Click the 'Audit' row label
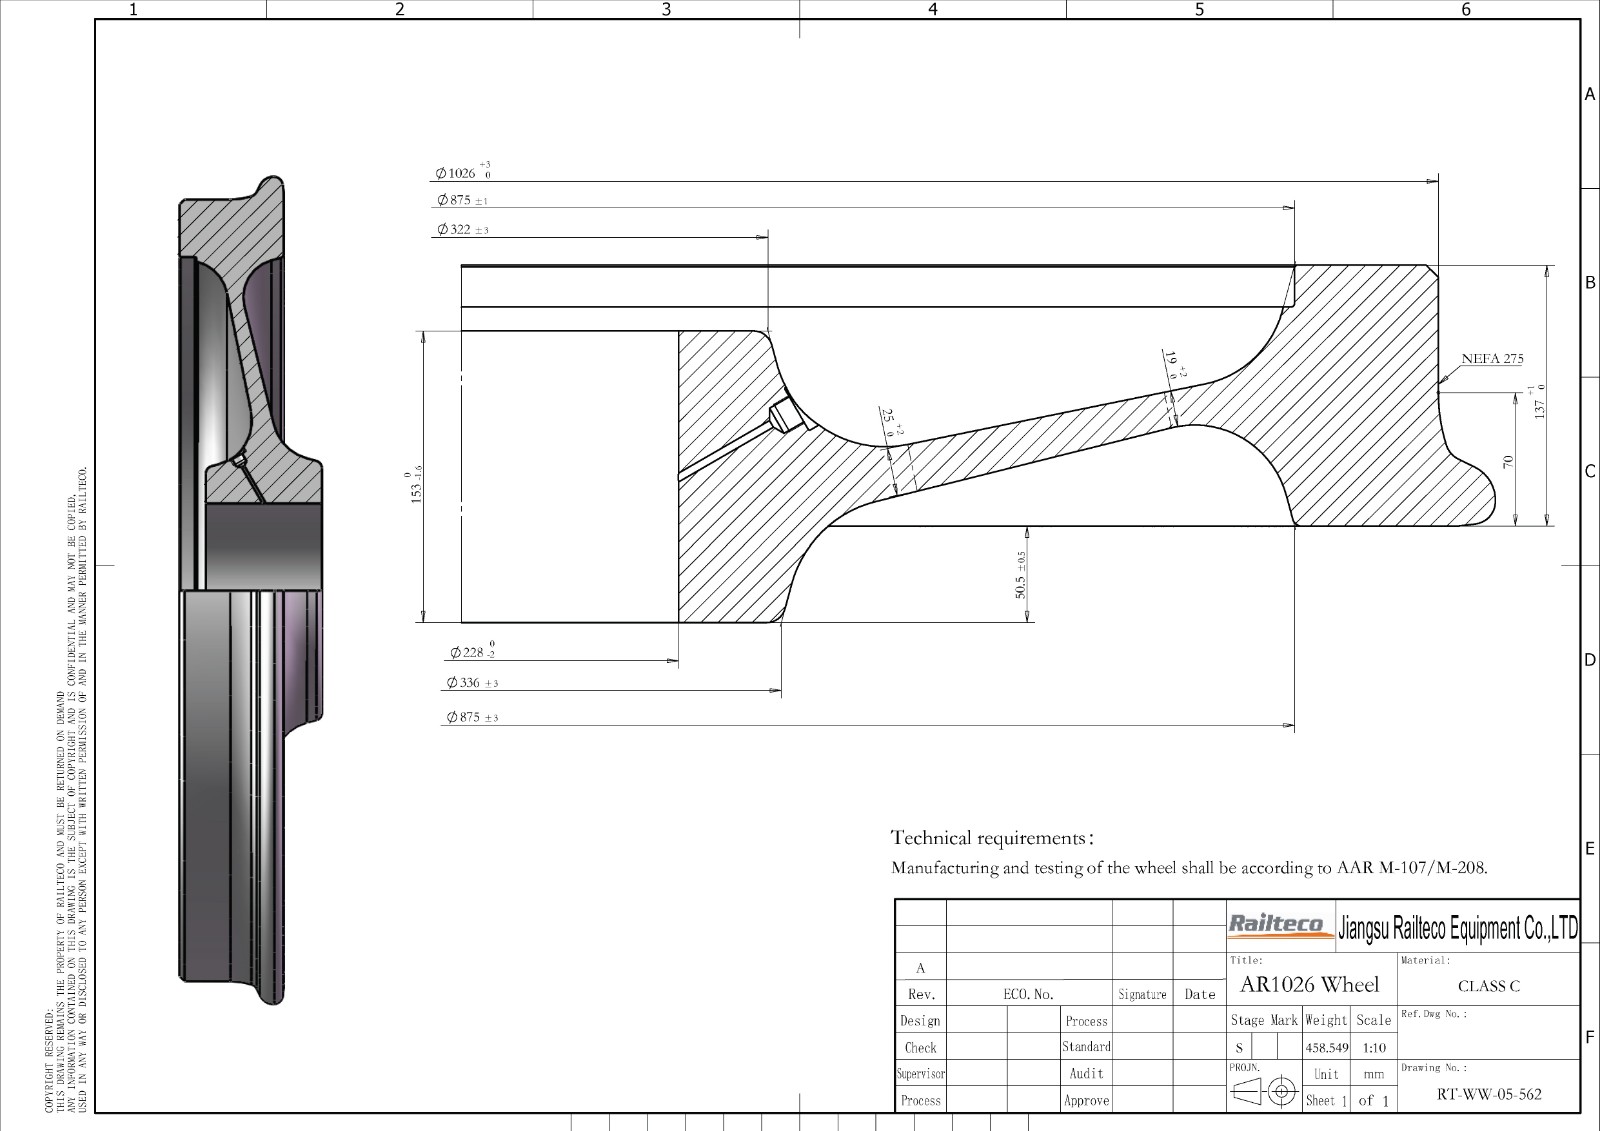Image resolution: width=1600 pixels, height=1131 pixels. tap(1086, 1073)
